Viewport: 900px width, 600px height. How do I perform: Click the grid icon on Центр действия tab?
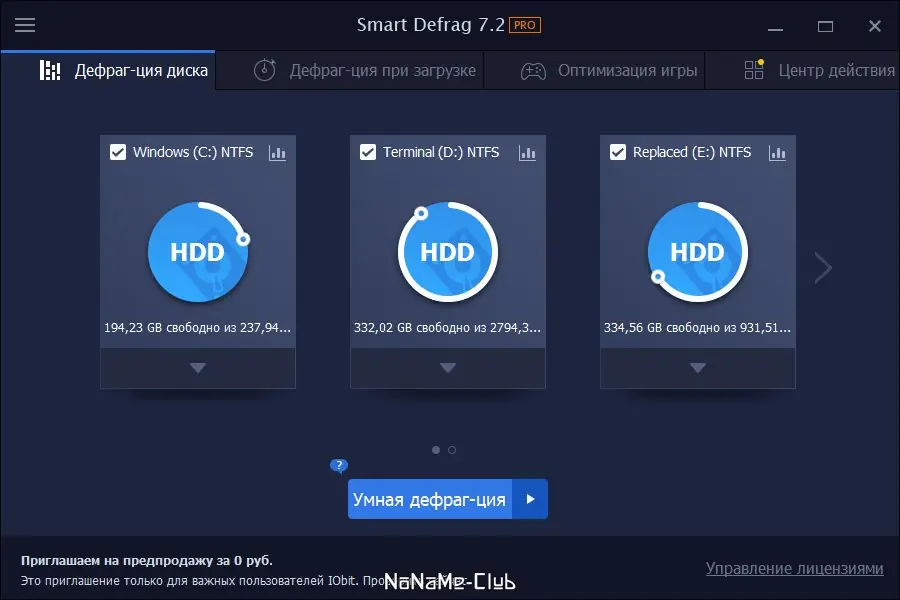pyautogui.click(x=752, y=70)
